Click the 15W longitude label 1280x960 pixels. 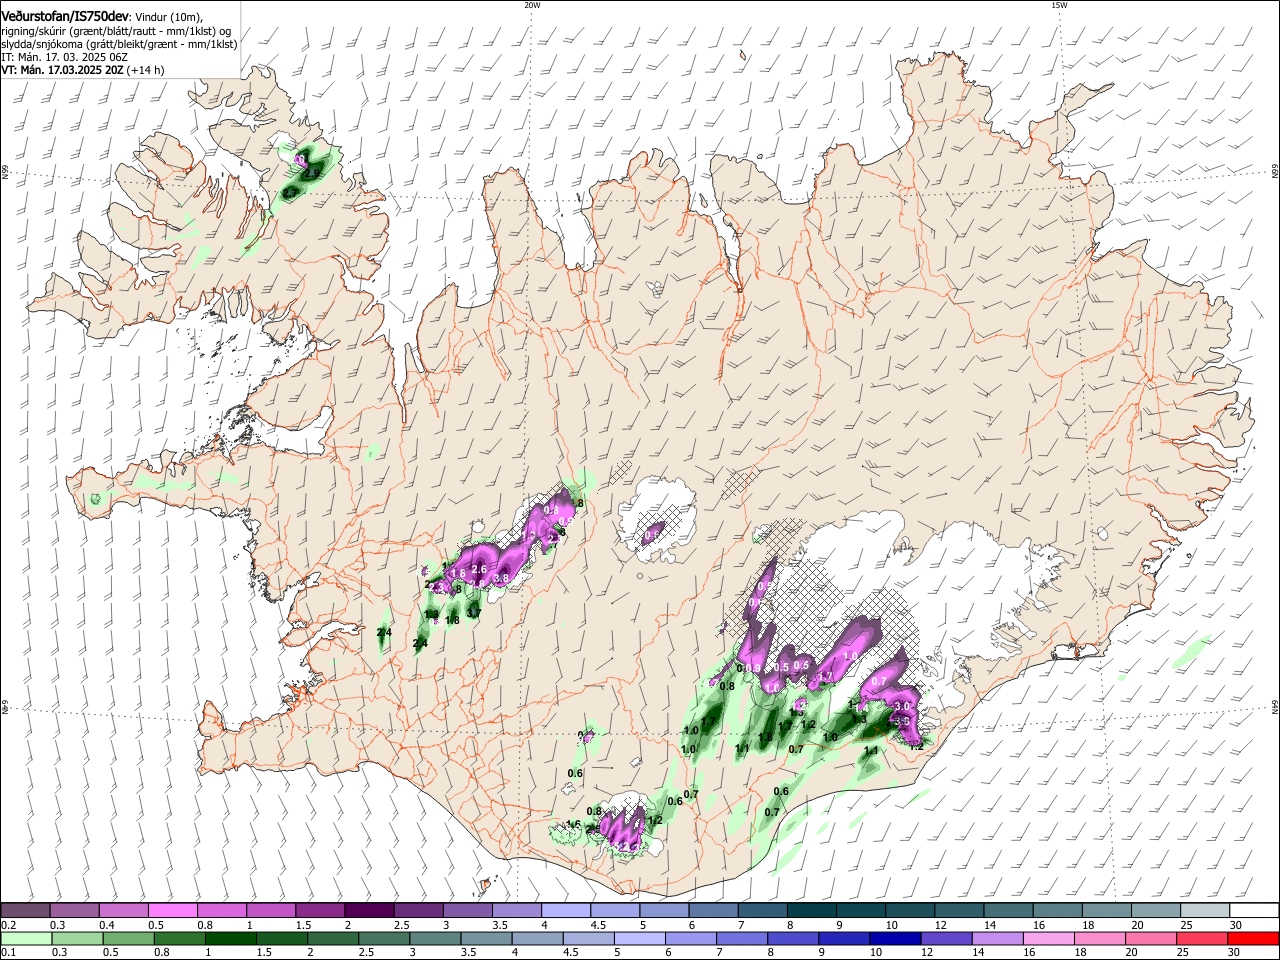[1059, 5]
